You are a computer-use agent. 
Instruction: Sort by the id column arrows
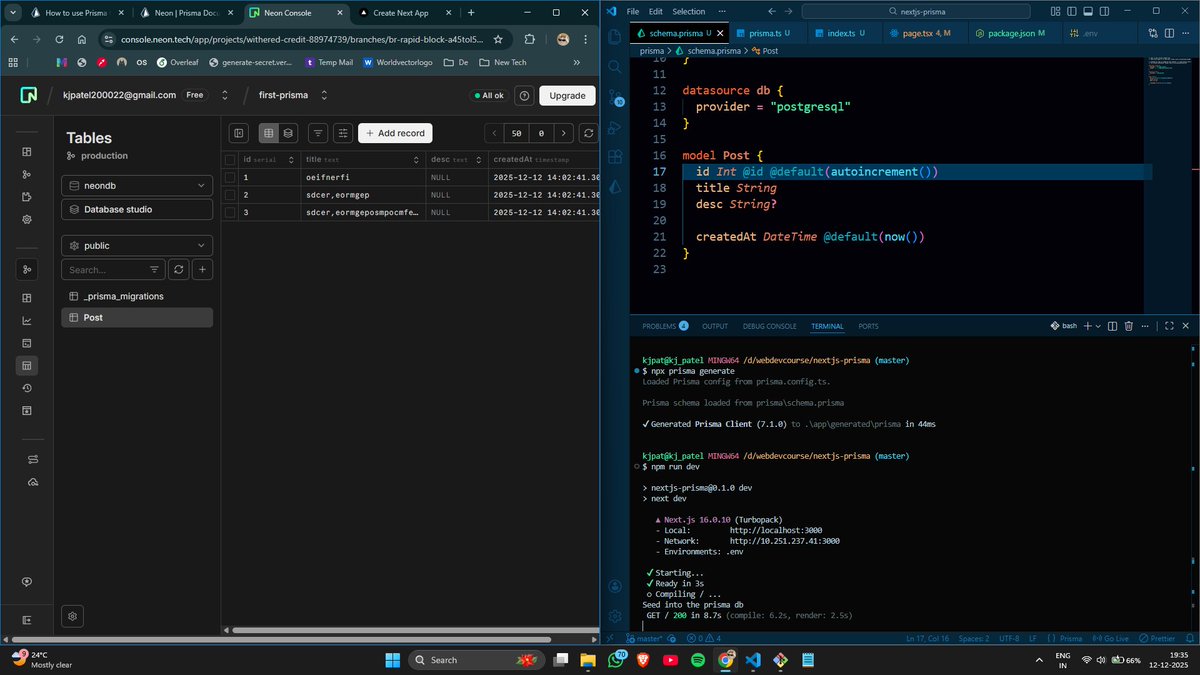click(x=291, y=160)
